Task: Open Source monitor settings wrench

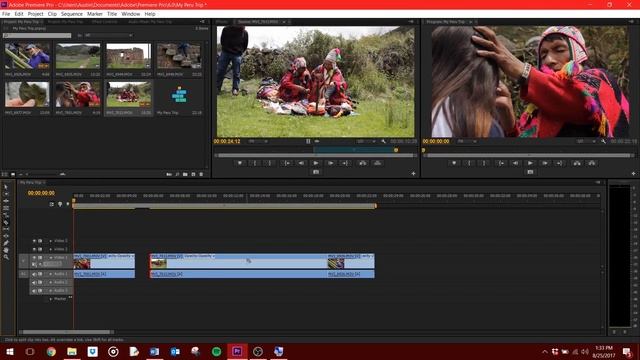Action: point(383,141)
